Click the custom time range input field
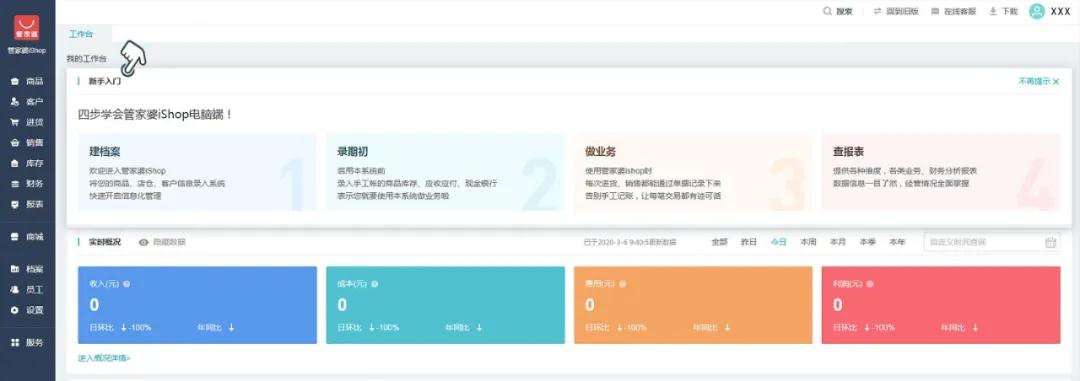1080x381 pixels. coord(992,242)
